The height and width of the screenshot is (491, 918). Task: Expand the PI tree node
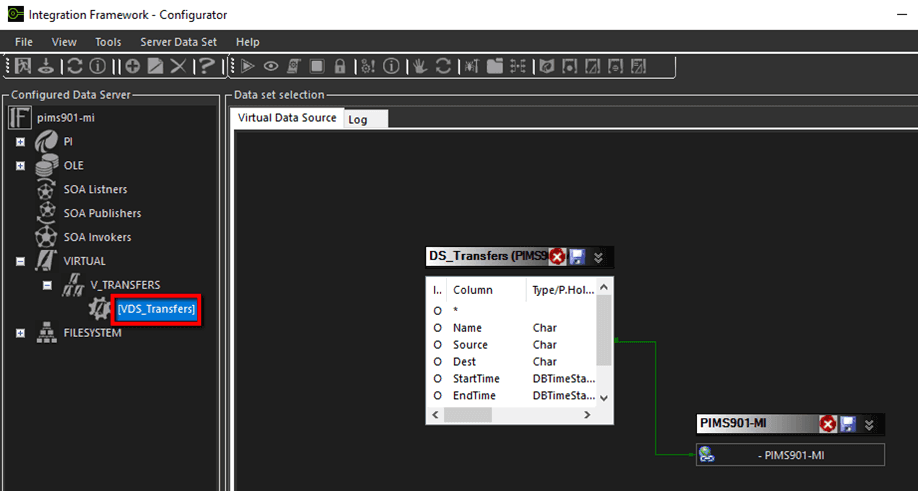tap(20, 142)
